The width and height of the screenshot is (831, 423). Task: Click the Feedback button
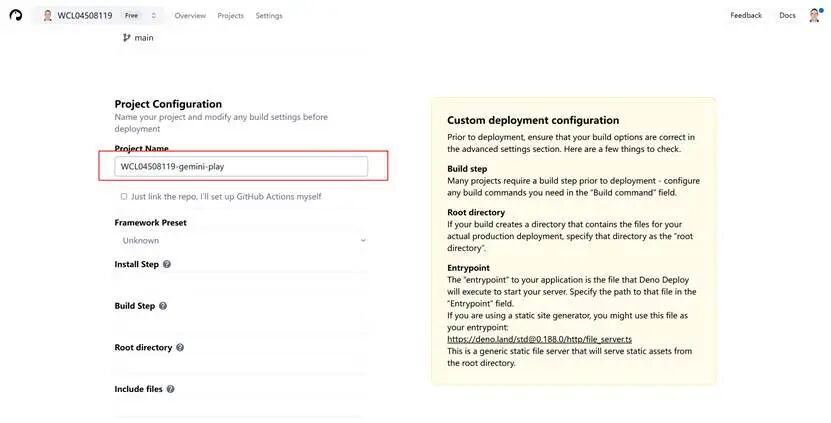tap(746, 16)
